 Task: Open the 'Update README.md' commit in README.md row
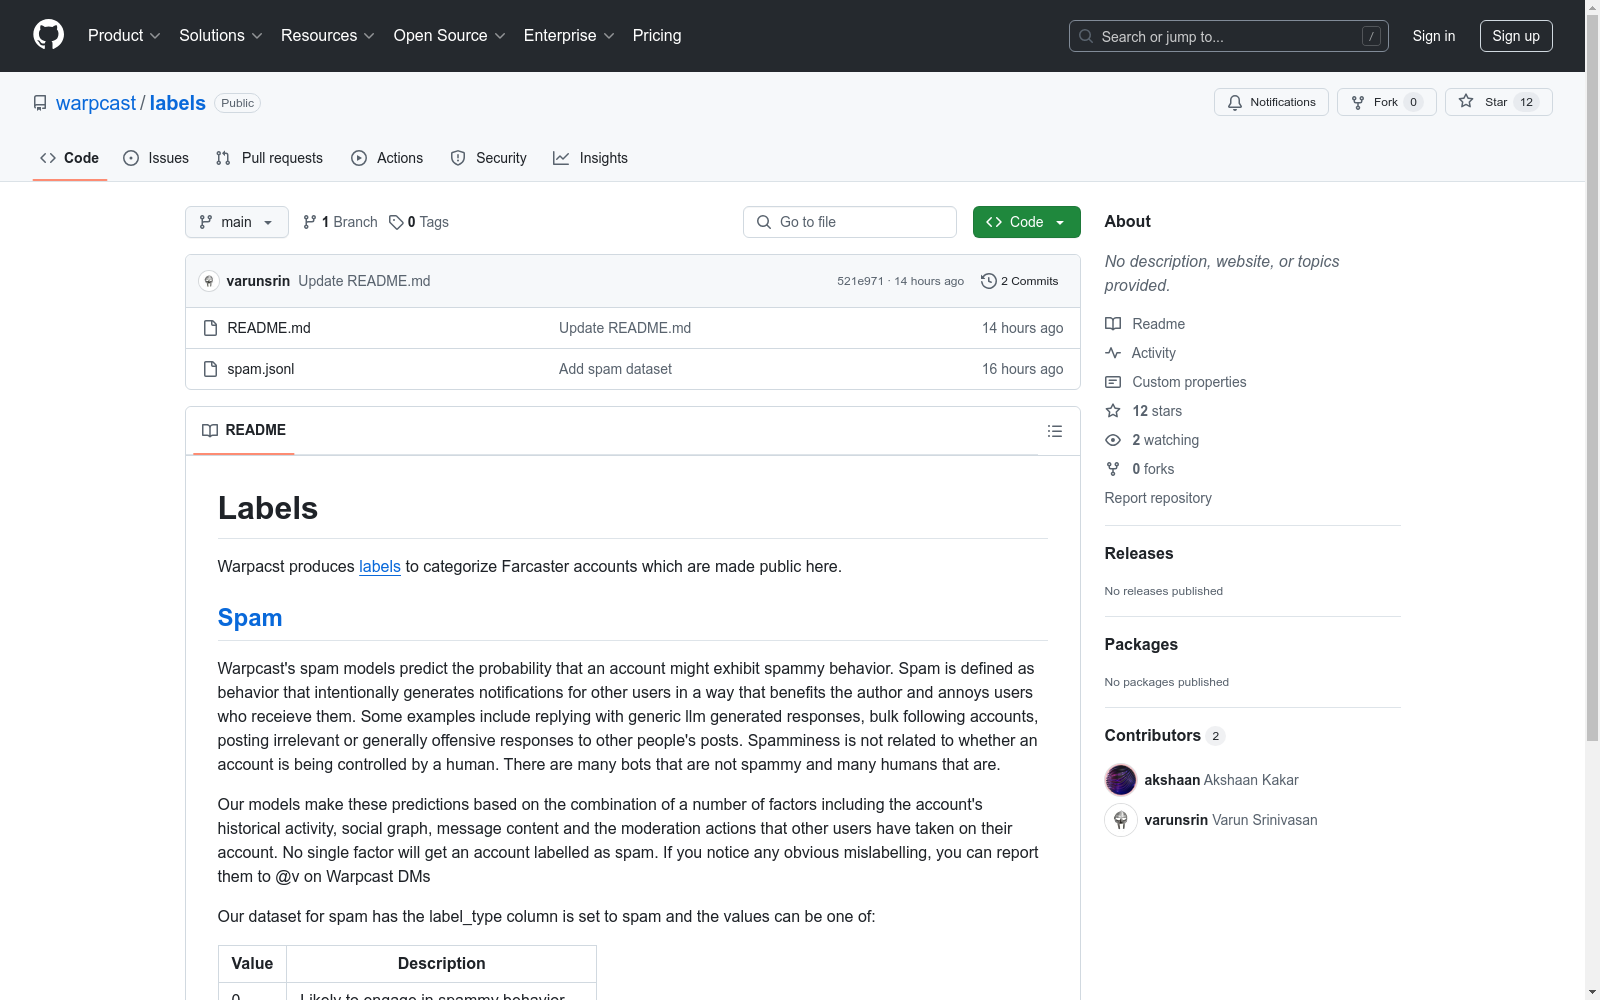[x=625, y=328]
